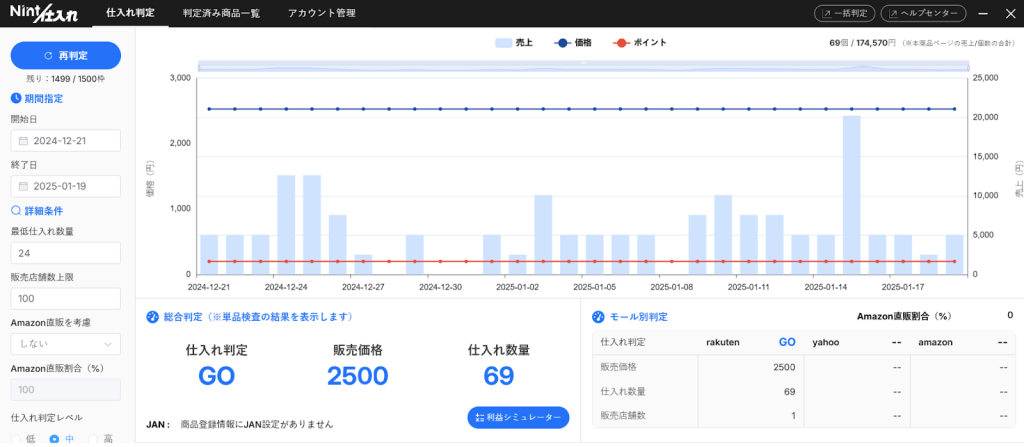Open the 利益シミュレーター button

(x=518, y=417)
